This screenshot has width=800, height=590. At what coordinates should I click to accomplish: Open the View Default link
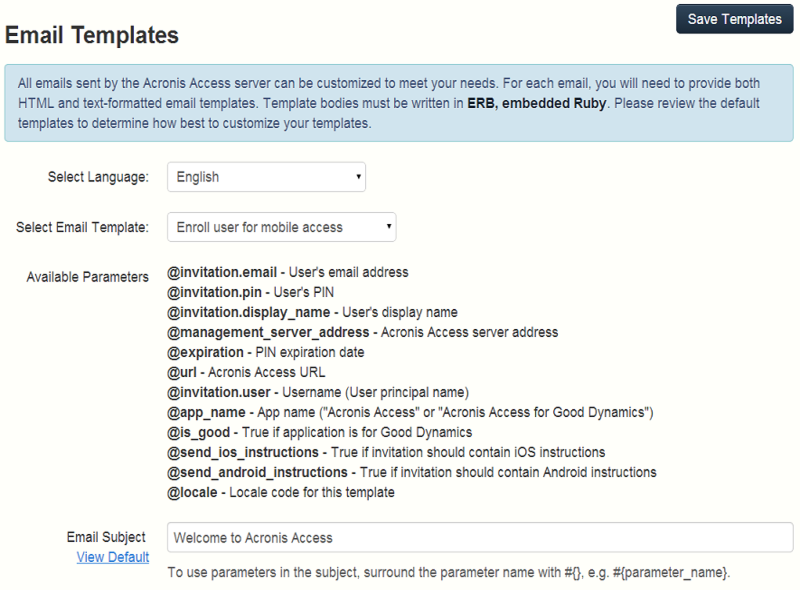coord(113,557)
